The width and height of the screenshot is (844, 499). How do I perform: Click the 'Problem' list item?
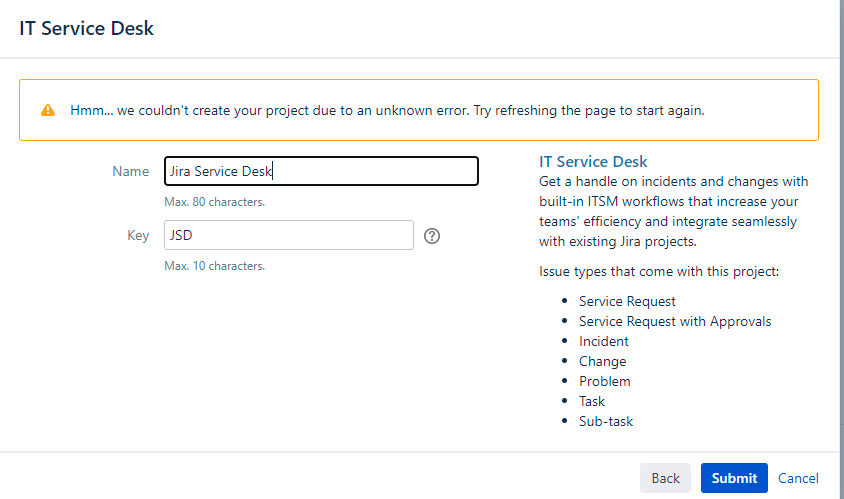[x=604, y=381]
